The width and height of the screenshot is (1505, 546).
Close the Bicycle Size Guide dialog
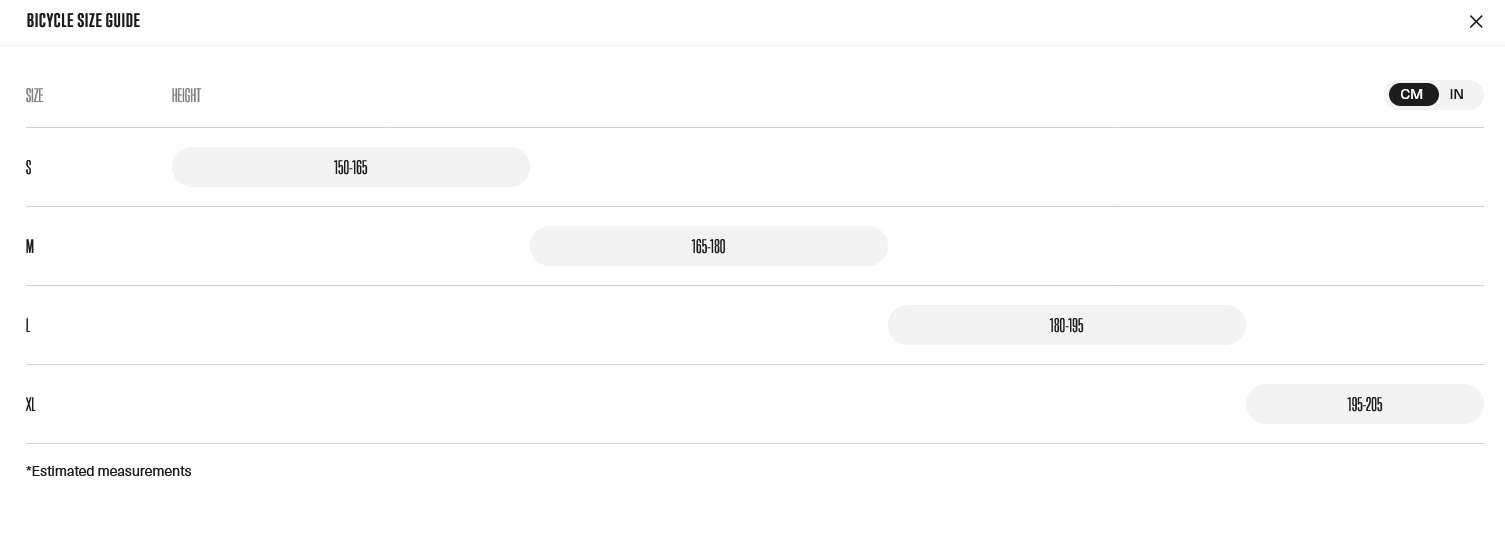coord(1476,21)
